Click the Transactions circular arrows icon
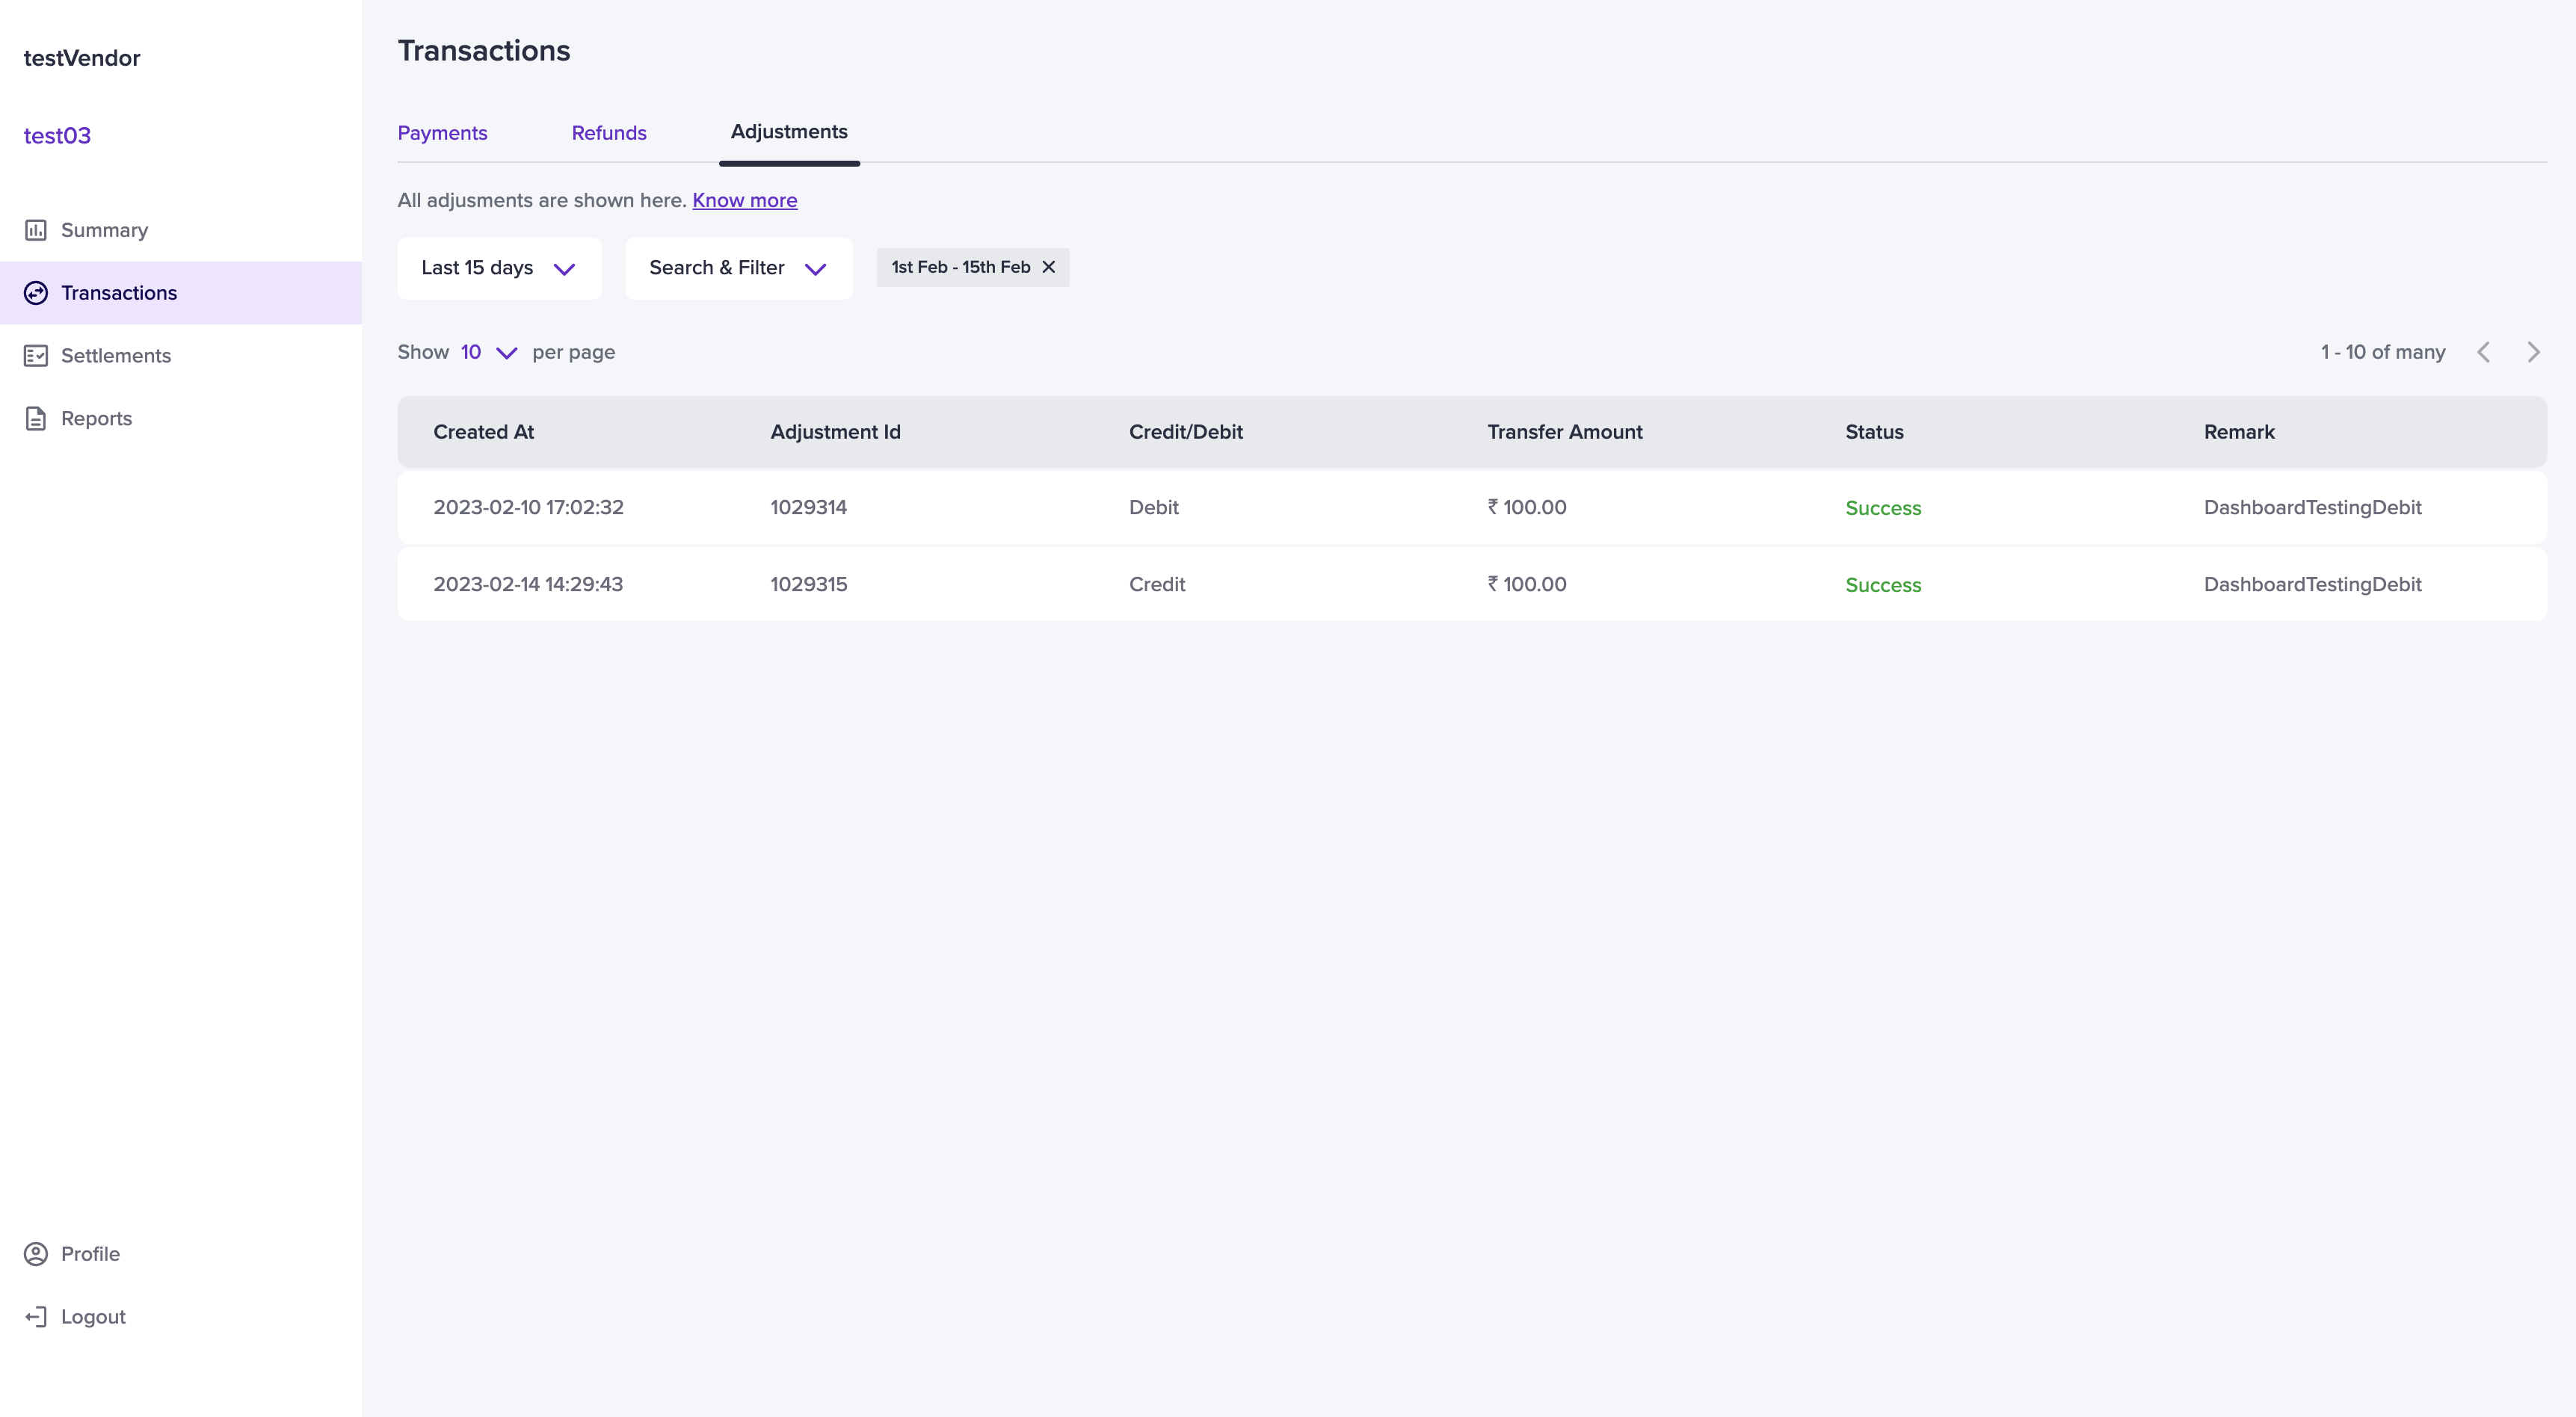The width and height of the screenshot is (2576, 1417). pos(36,293)
